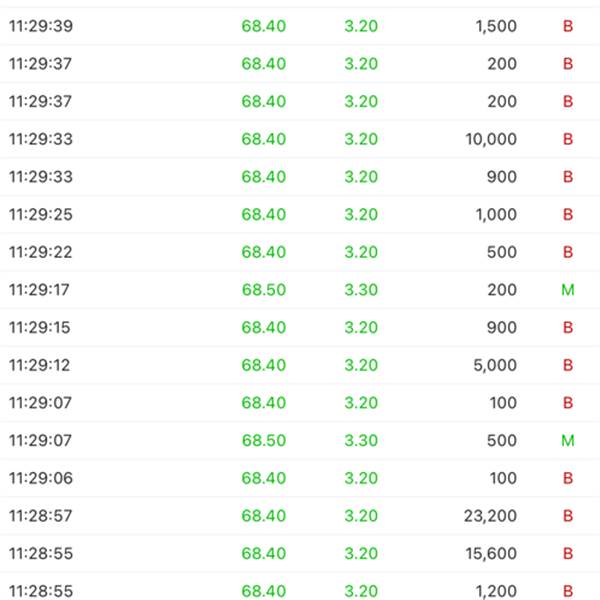
Task: Select the 1,000 volume value
Action: pyautogui.click(x=497, y=215)
